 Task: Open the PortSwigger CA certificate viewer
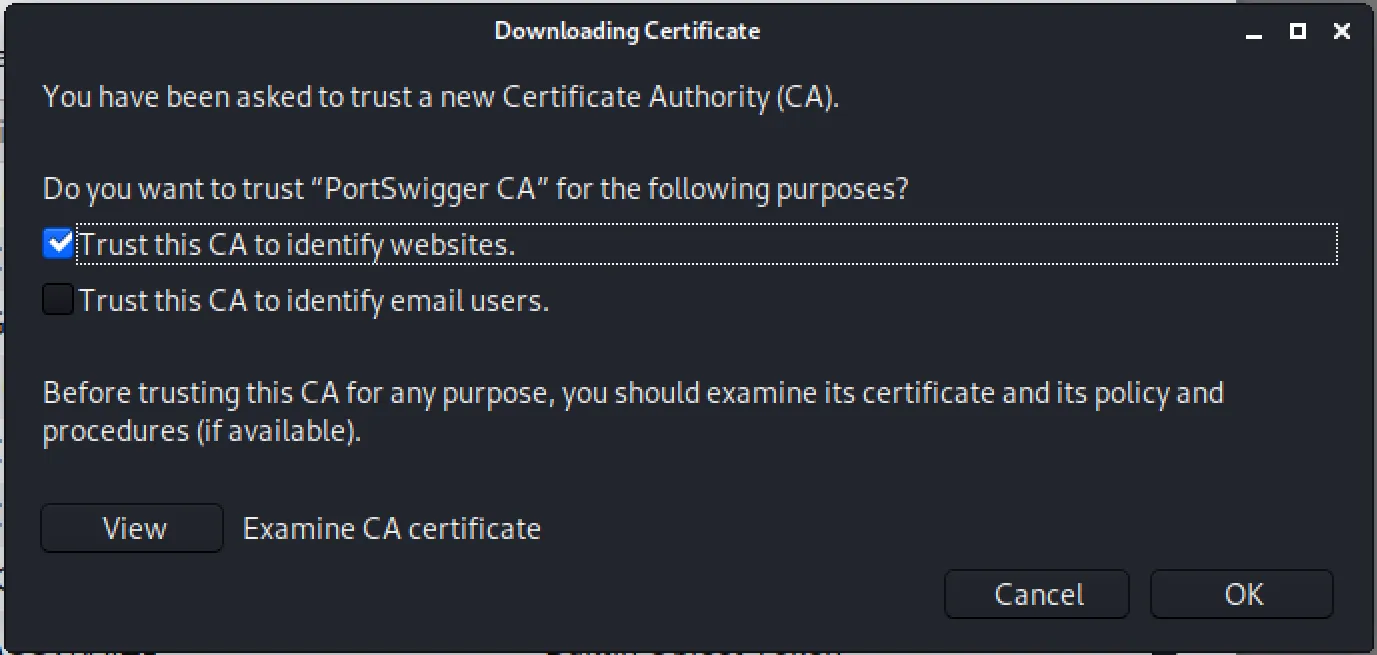(130, 527)
